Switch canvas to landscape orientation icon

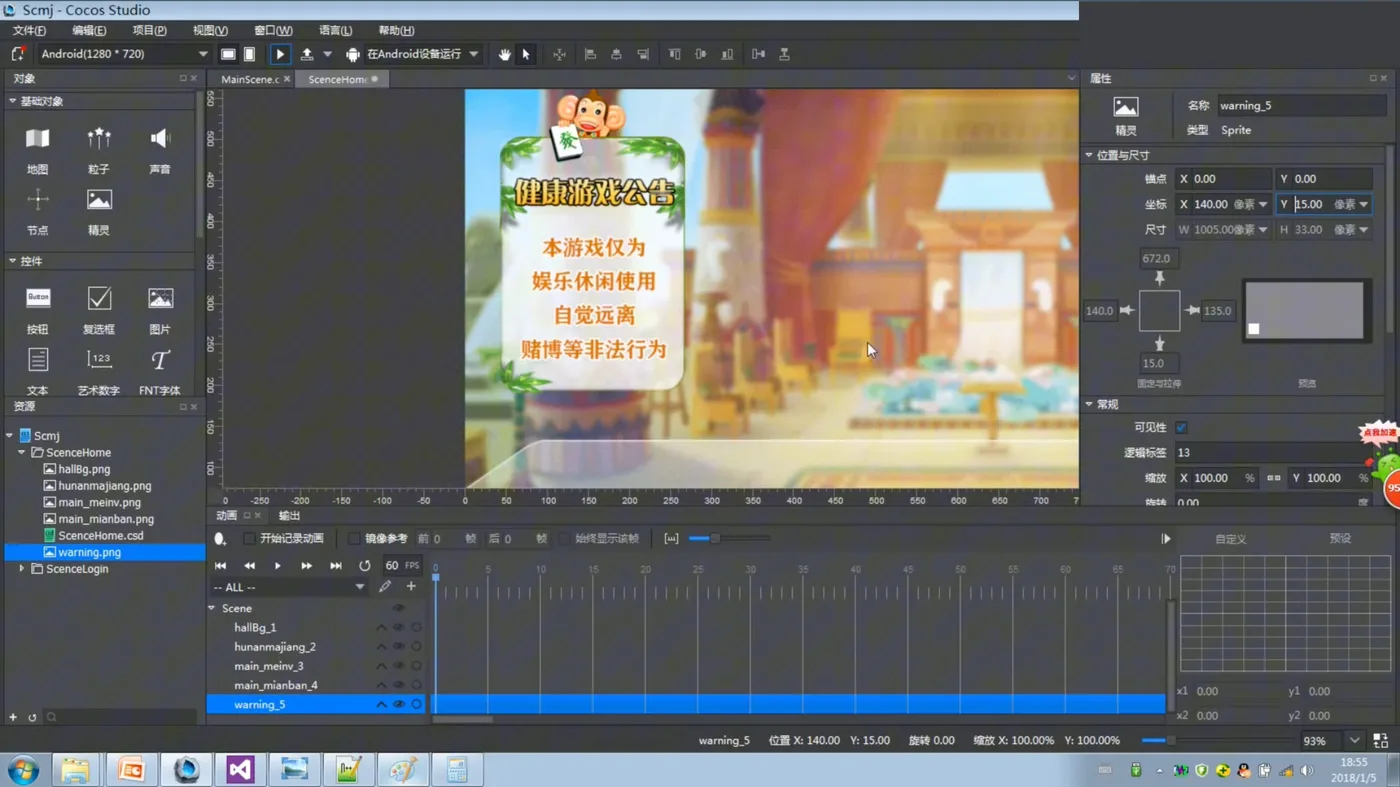228,54
